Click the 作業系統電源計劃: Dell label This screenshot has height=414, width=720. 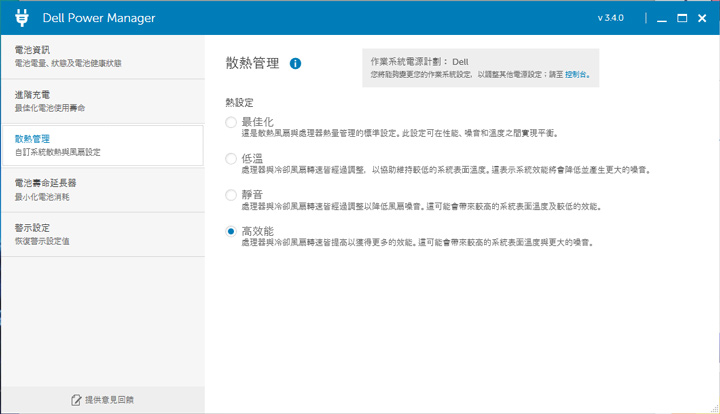click(x=420, y=62)
